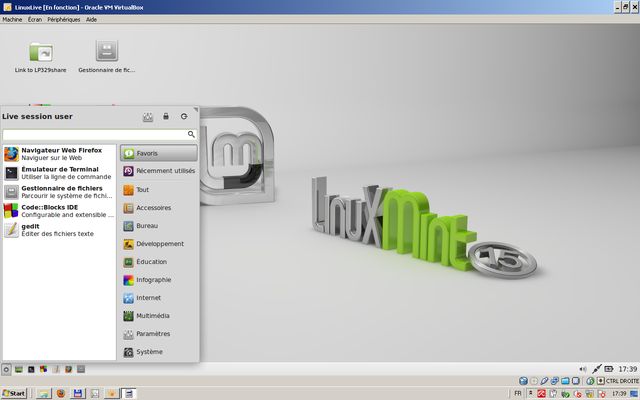The height and width of the screenshot is (400, 640).
Task: Click VirtualBox USB devices status icon
Action: [544, 381]
